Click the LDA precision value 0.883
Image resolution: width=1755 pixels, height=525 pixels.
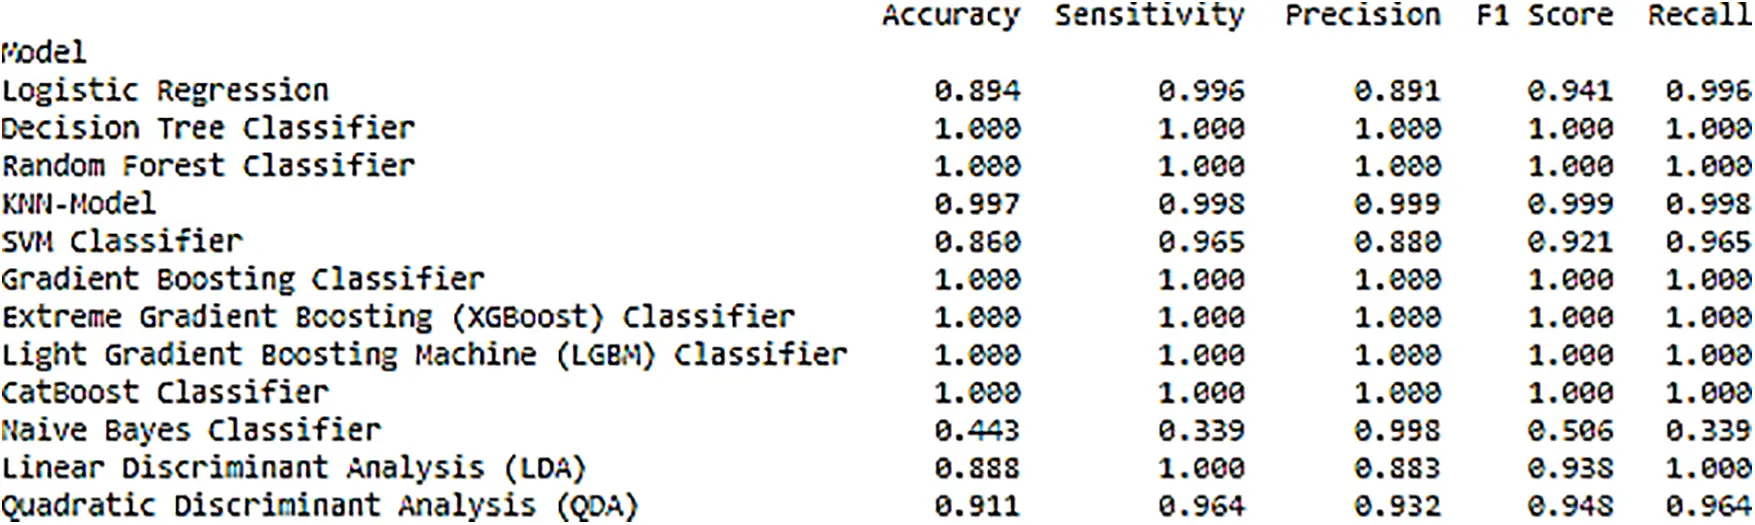click(x=1398, y=468)
